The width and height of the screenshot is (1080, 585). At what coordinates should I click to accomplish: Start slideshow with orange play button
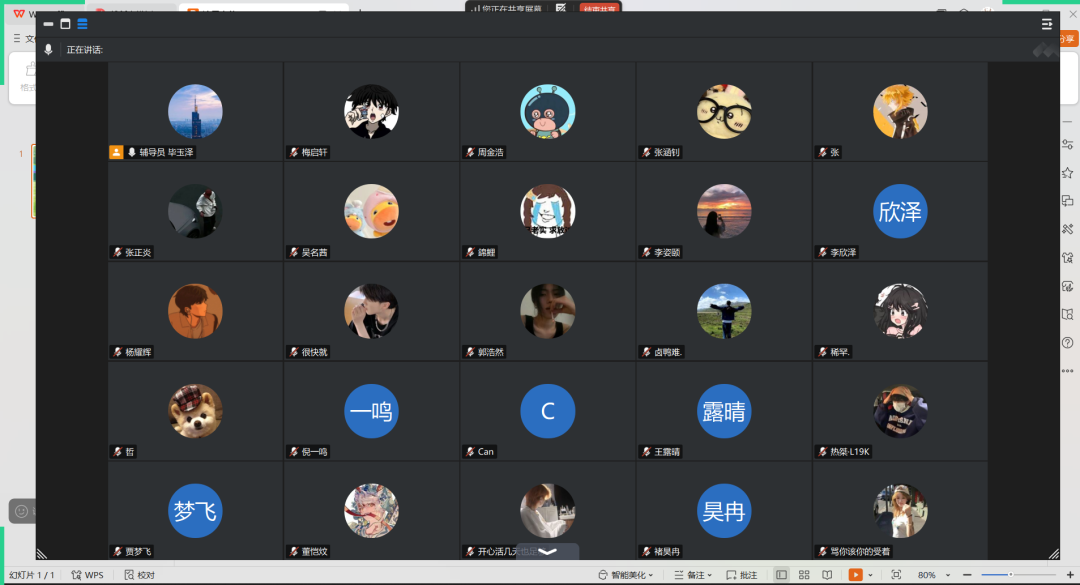(x=855, y=575)
